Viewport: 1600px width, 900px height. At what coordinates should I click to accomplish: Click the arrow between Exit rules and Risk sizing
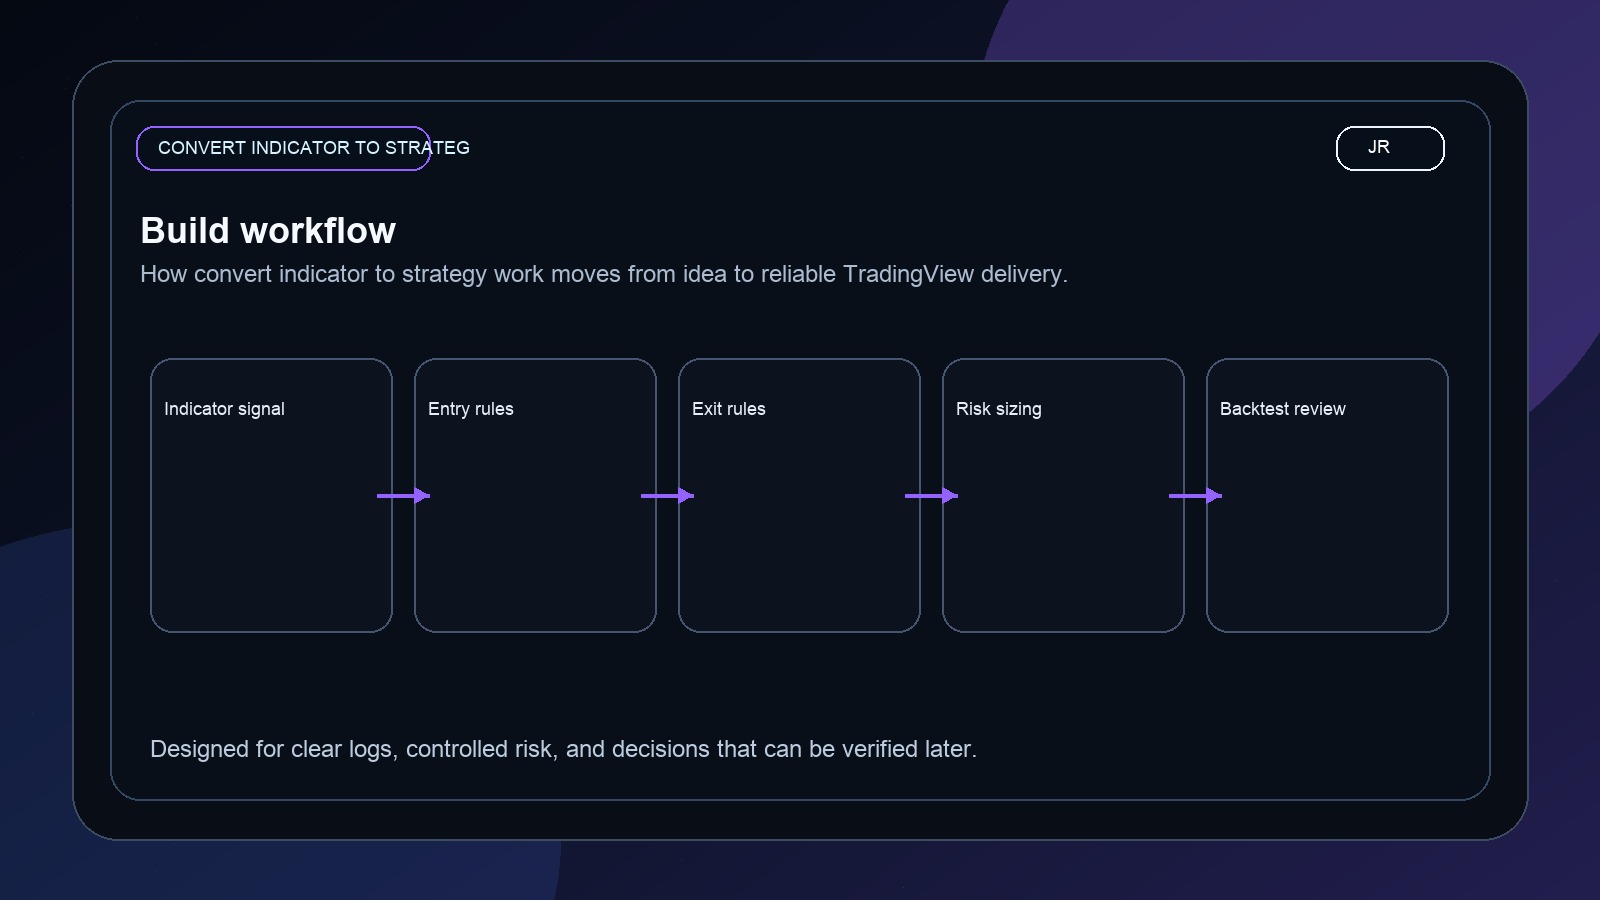coord(931,495)
